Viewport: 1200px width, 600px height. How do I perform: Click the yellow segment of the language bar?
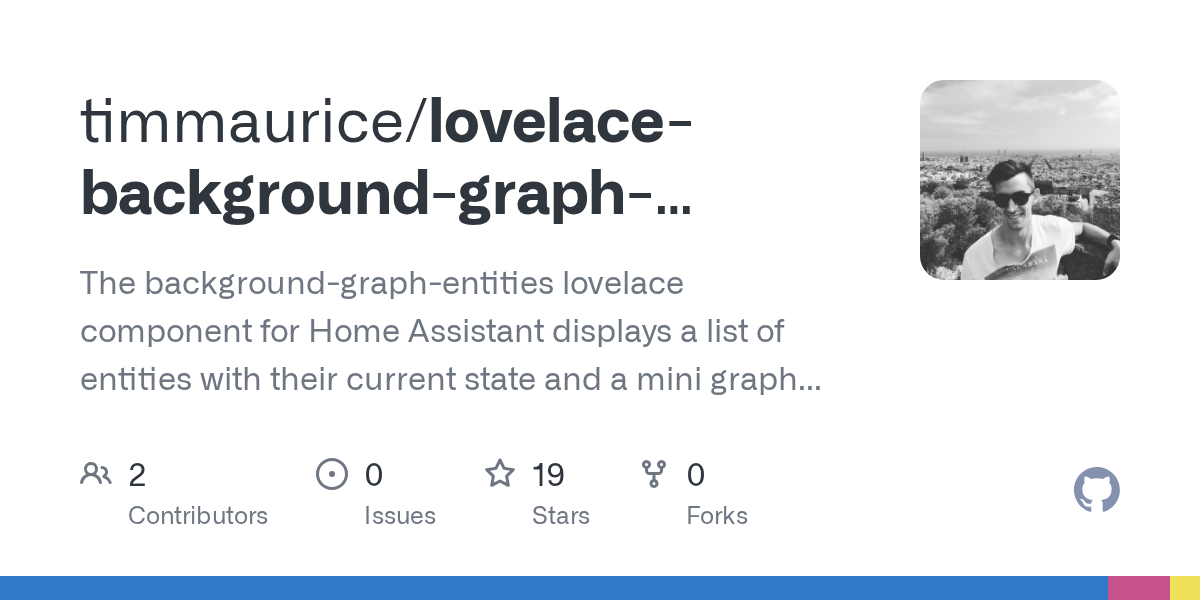(x=1185, y=588)
